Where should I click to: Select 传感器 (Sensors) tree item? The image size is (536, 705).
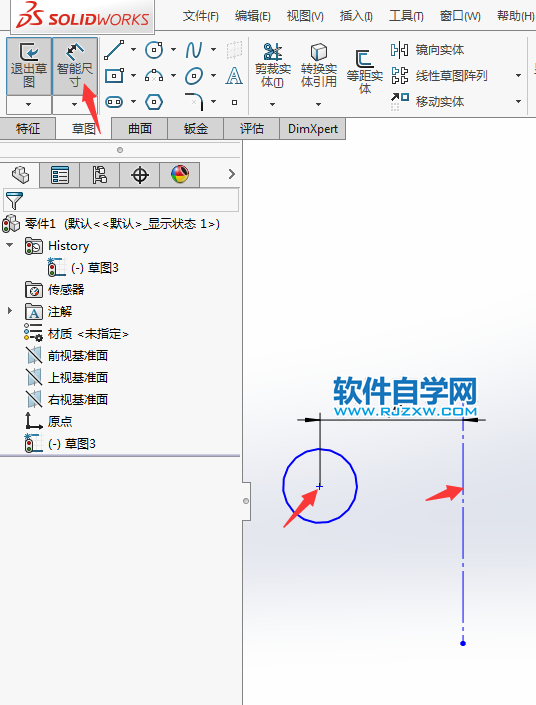point(55,290)
